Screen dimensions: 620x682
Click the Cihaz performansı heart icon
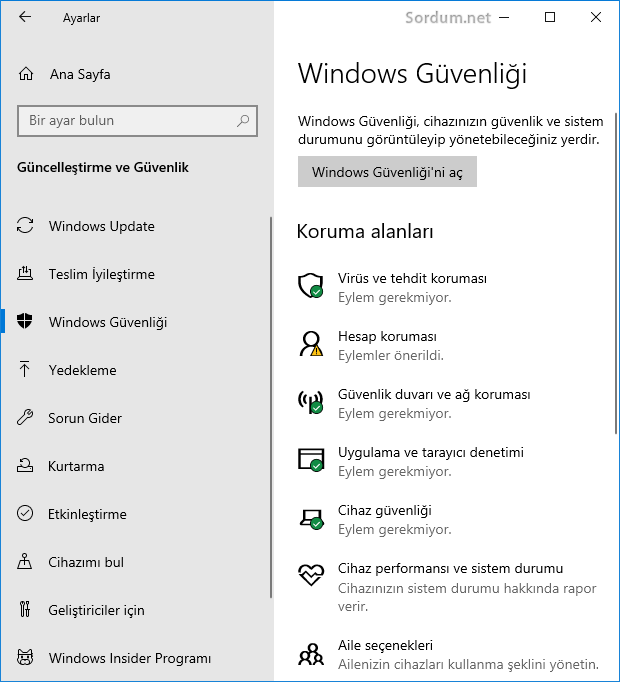[311, 575]
